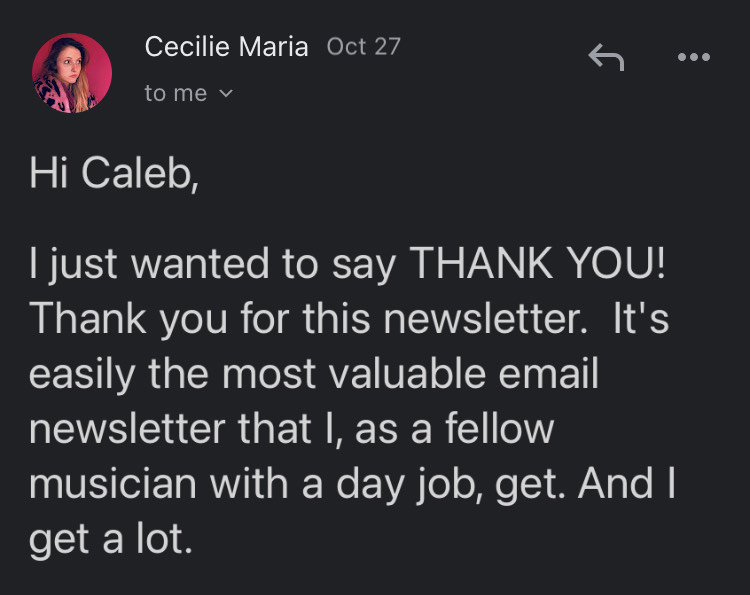
Task: Click the line "easily the most valuable email"
Action: pos(314,374)
